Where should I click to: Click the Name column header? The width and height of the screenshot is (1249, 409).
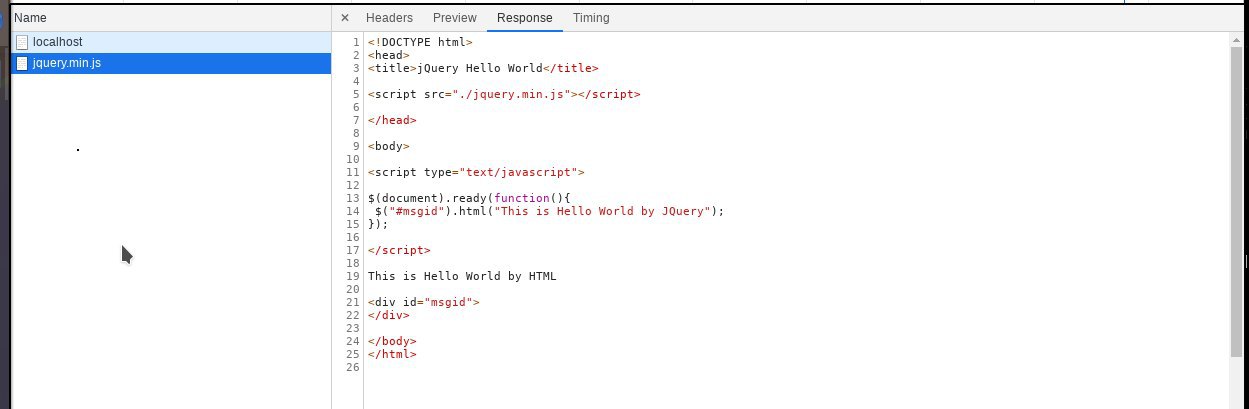pyautogui.click(x=171, y=18)
